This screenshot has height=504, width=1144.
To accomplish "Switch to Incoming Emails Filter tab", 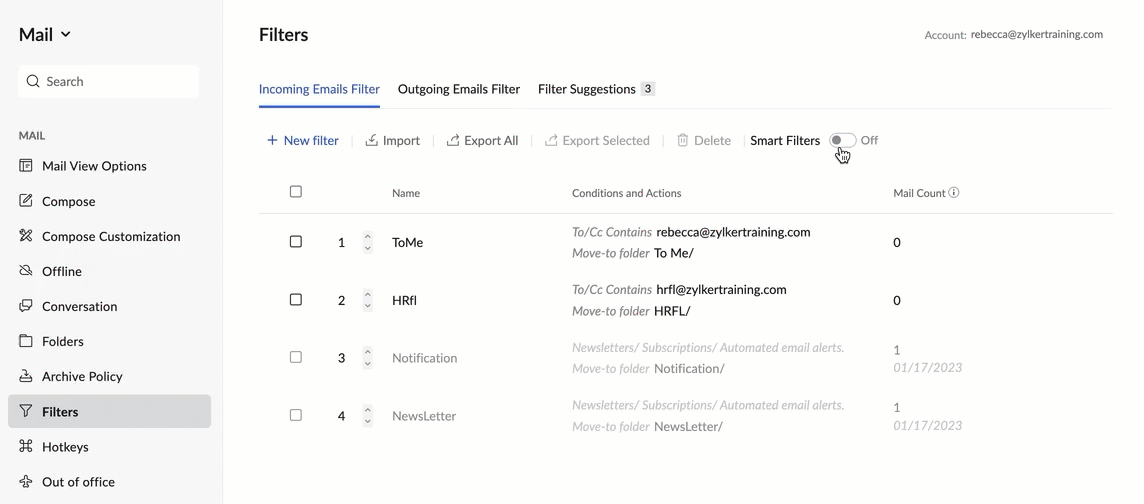I will 320,89.
